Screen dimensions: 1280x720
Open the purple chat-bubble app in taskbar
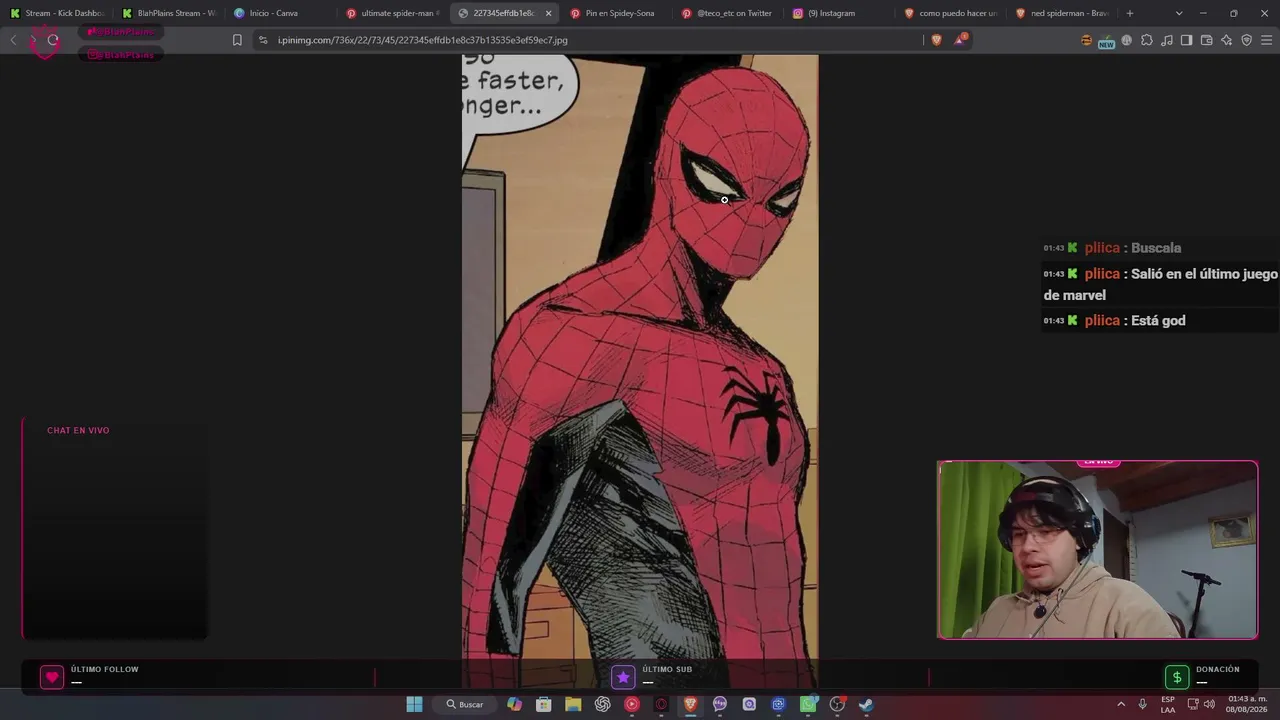click(x=720, y=704)
